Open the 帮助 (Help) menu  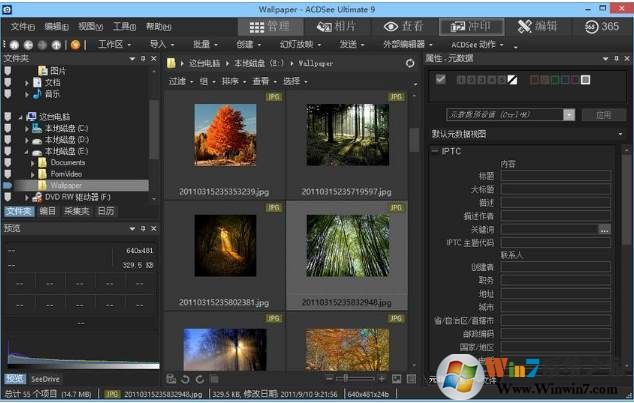pyautogui.click(x=158, y=27)
